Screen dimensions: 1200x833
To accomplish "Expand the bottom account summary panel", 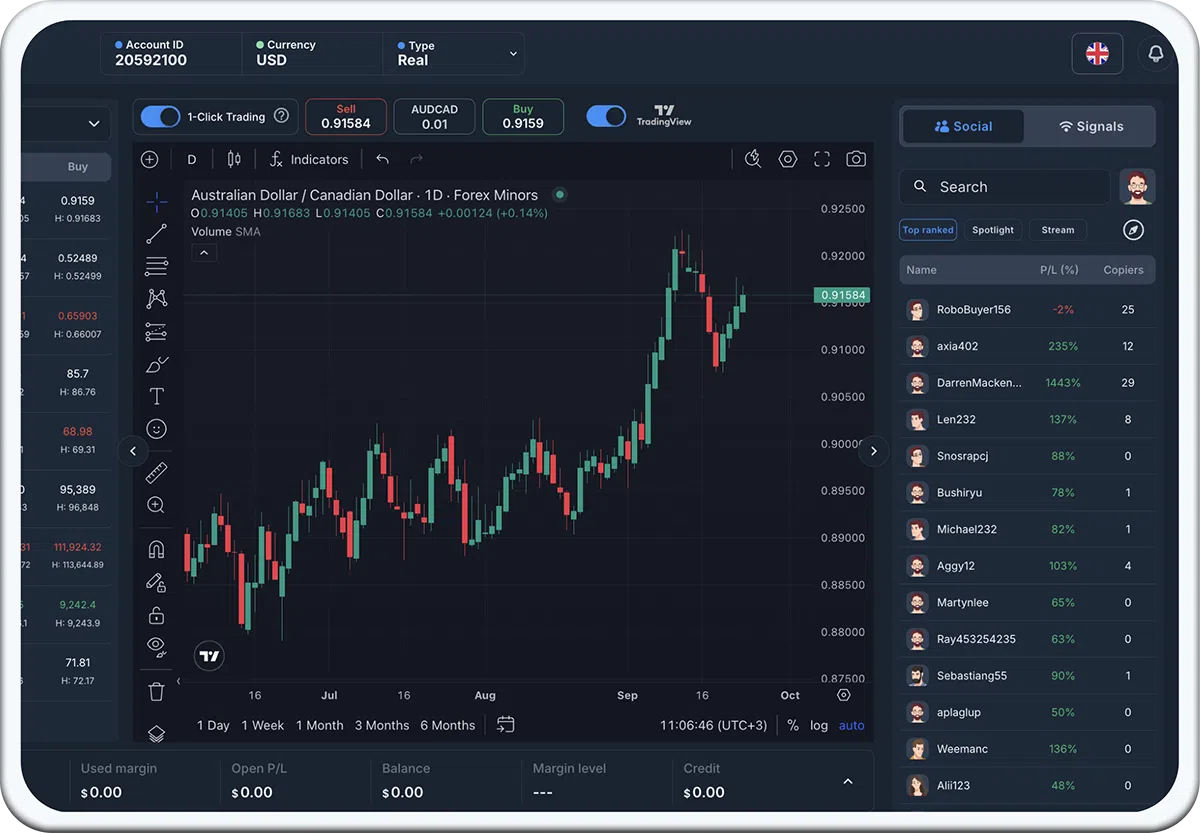I will tap(847, 781).
